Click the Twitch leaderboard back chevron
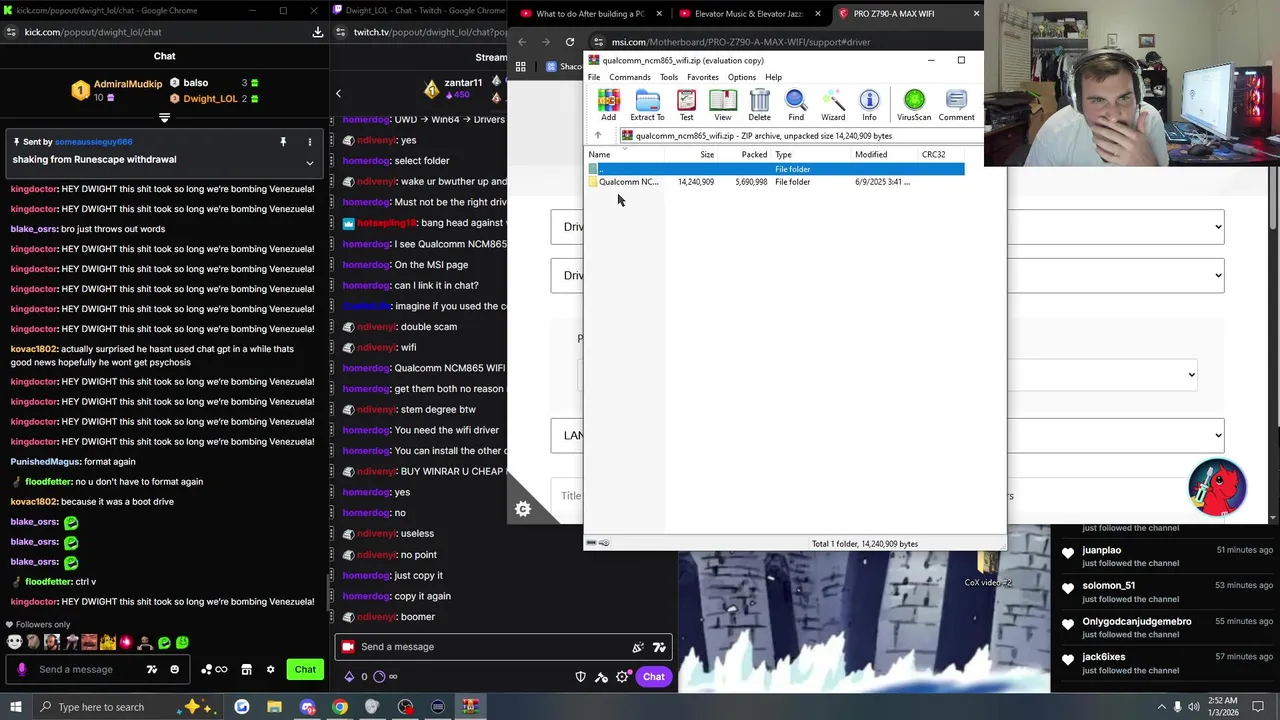This screenshot has width=1280, height=720. pyautogui.click(x=338, y=94)
